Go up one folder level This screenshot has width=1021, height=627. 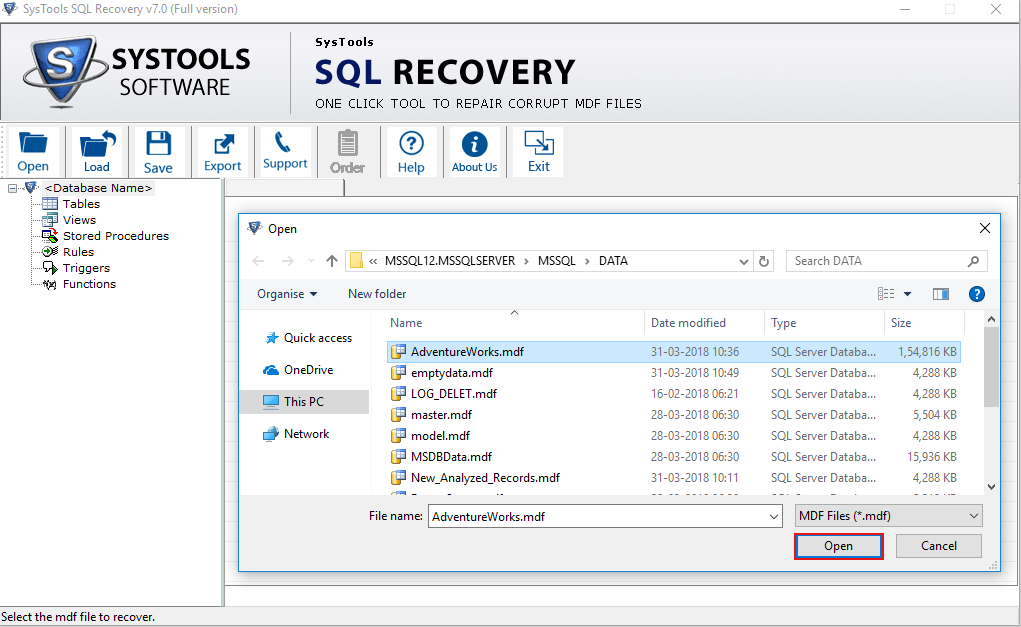tap(332, 261)
